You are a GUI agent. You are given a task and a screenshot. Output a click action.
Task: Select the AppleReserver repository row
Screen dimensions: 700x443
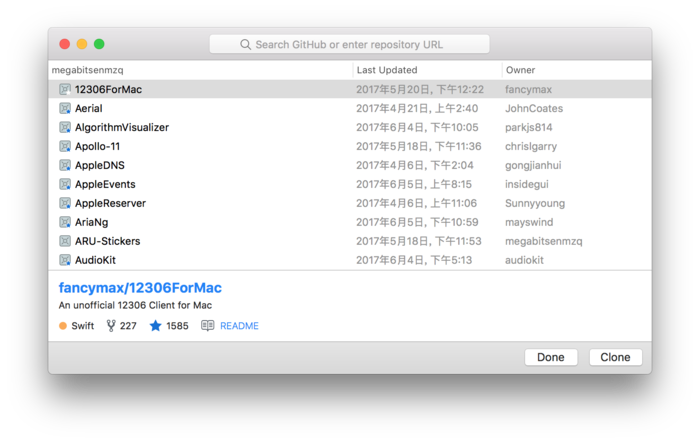point(350,203)
